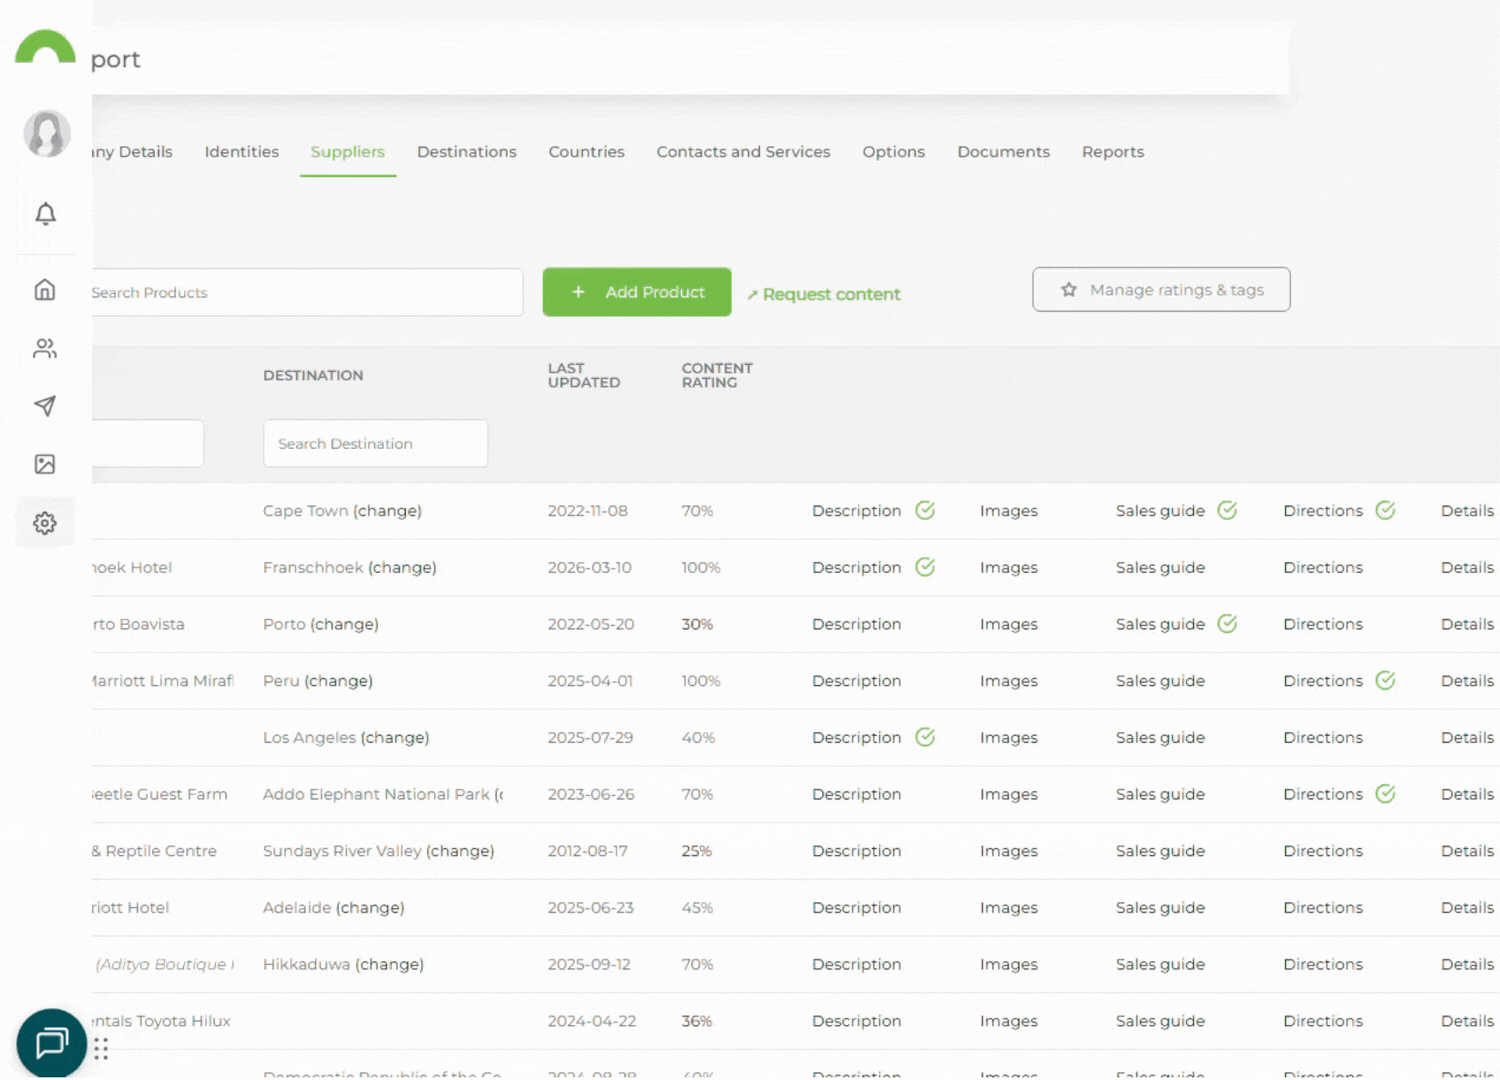Click Sales guide checkmark in Porto row
This screenshot has width=1500, height=1080.
click(x=1227, y=624)
